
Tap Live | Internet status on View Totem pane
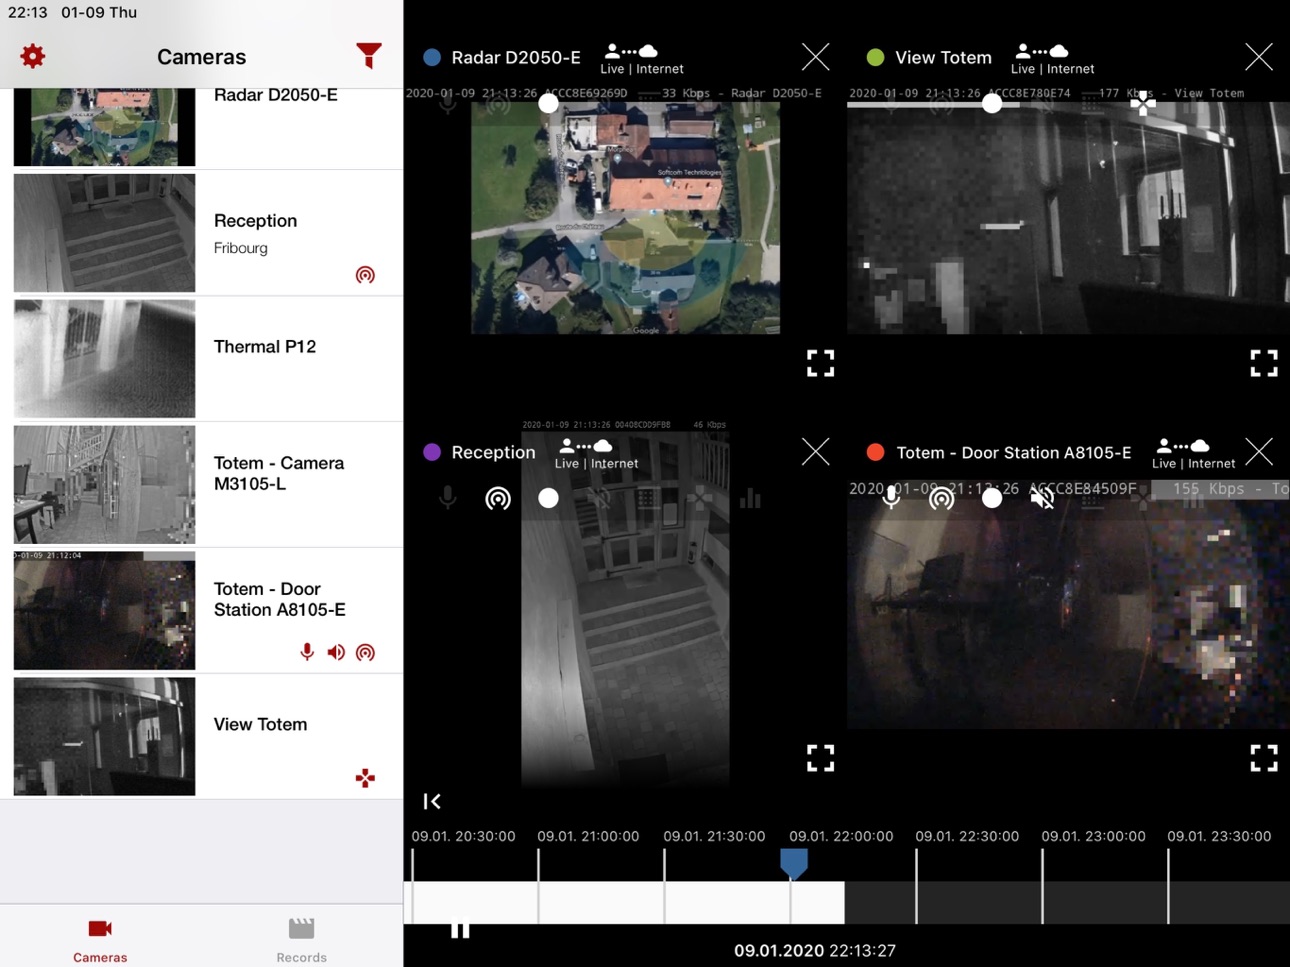(1052, 59)
